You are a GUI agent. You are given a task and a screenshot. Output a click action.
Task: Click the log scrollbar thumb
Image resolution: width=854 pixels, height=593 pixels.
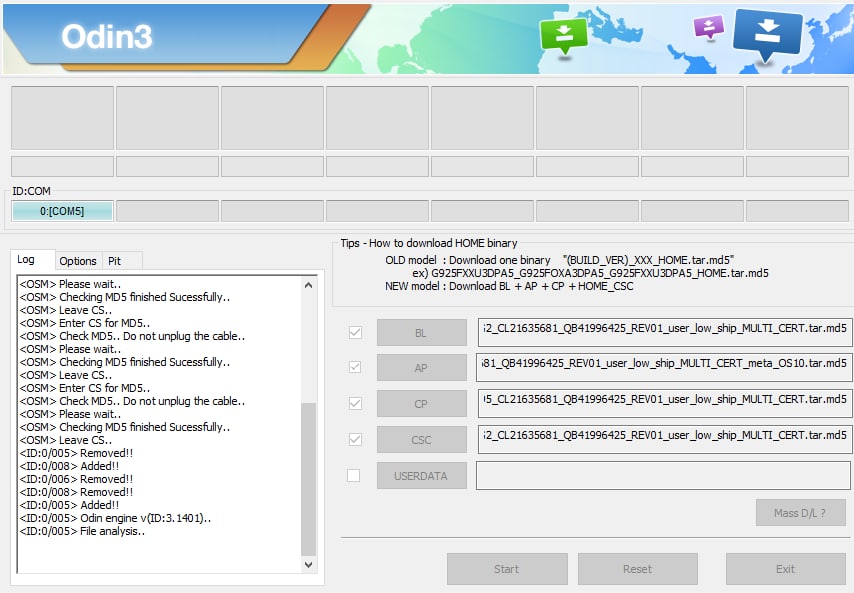click(x=309, y=480)
